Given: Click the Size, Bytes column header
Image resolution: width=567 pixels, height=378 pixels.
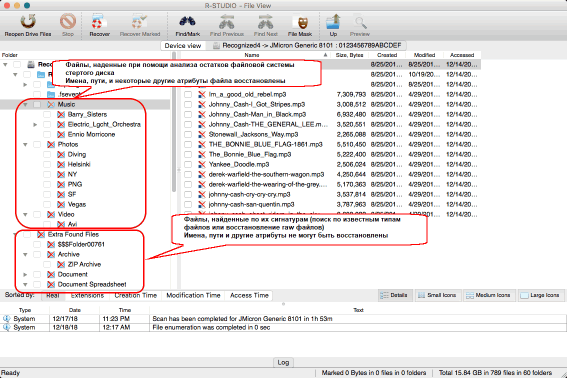Looking at the screenshot, I should point(349,55).
